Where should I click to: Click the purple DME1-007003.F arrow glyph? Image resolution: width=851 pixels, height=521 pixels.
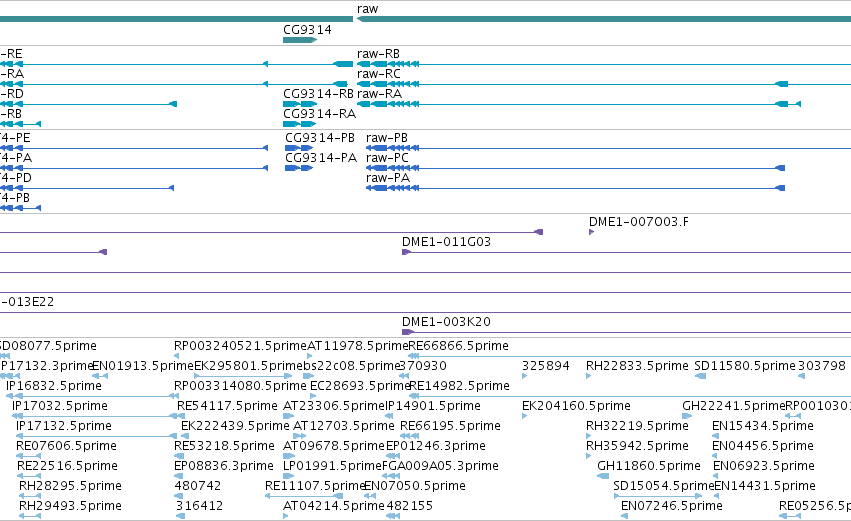[x=592, y=232]
